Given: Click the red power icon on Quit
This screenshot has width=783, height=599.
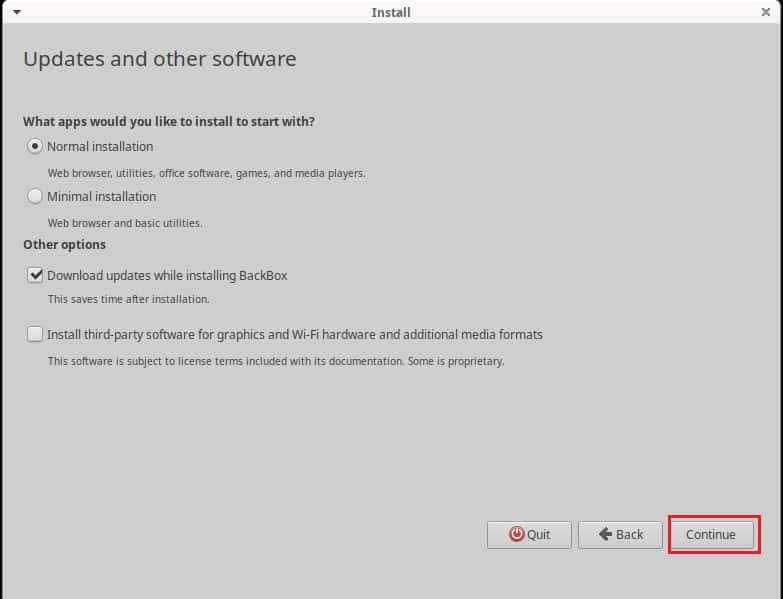Looking at the screenshot, I should pos(516,534).
